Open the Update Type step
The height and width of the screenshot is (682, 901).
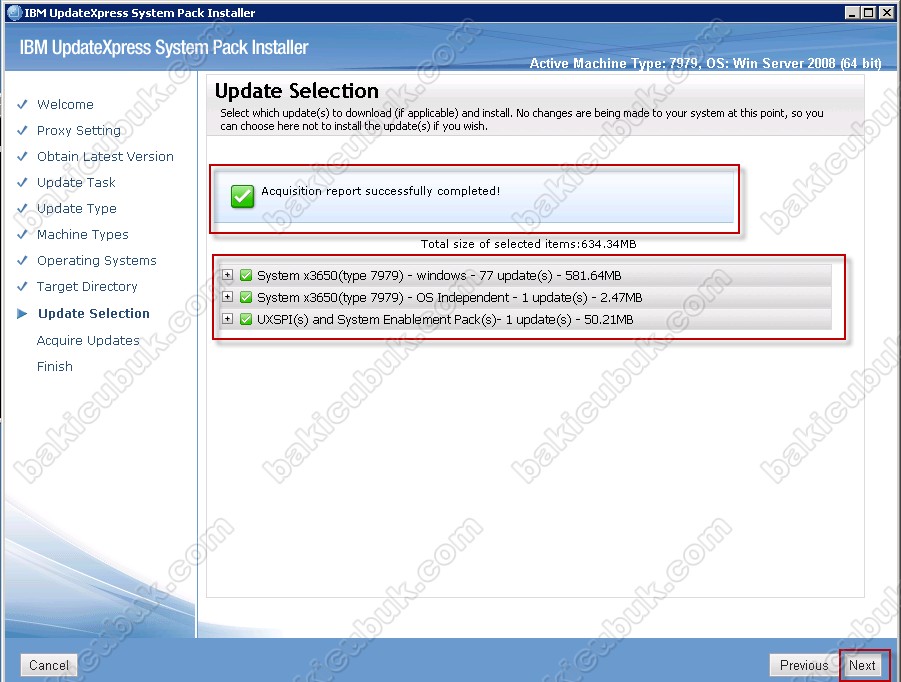76,209
